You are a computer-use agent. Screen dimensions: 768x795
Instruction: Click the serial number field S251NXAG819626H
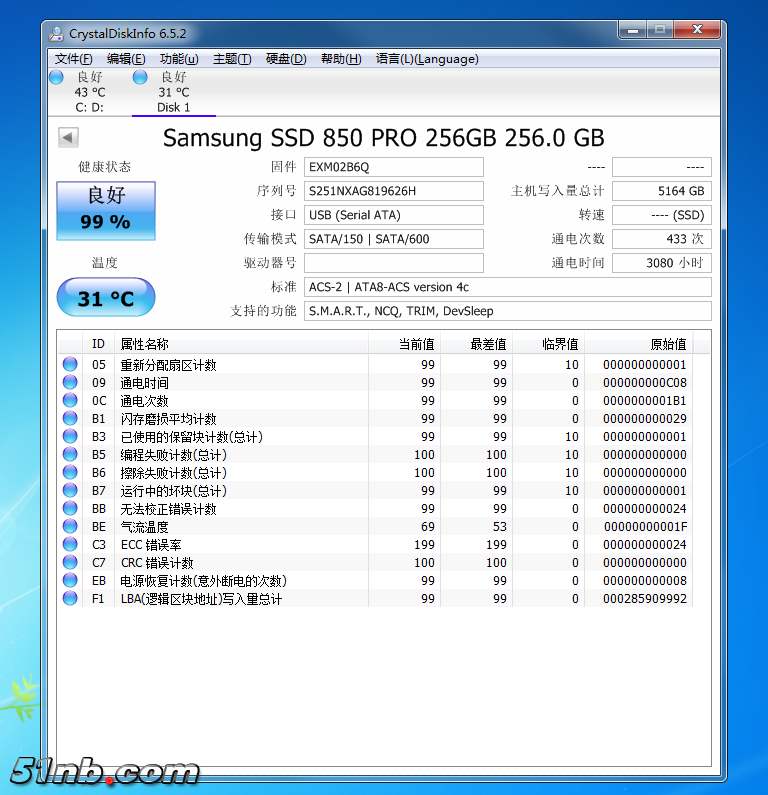coord(393,191)
